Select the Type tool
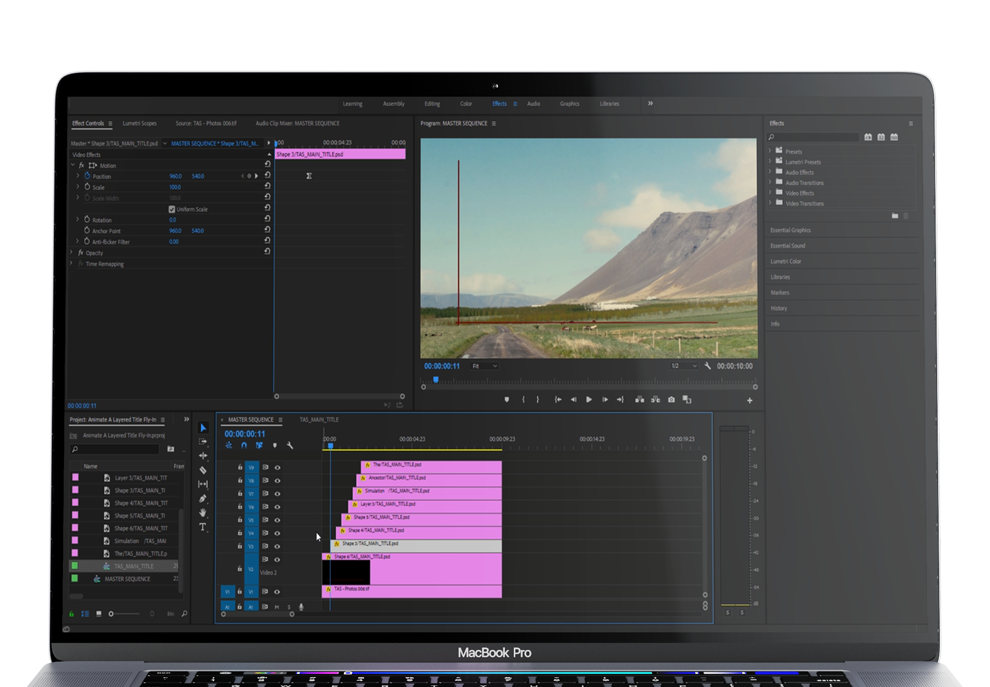990x687 pixels. [x=203, y=527]
